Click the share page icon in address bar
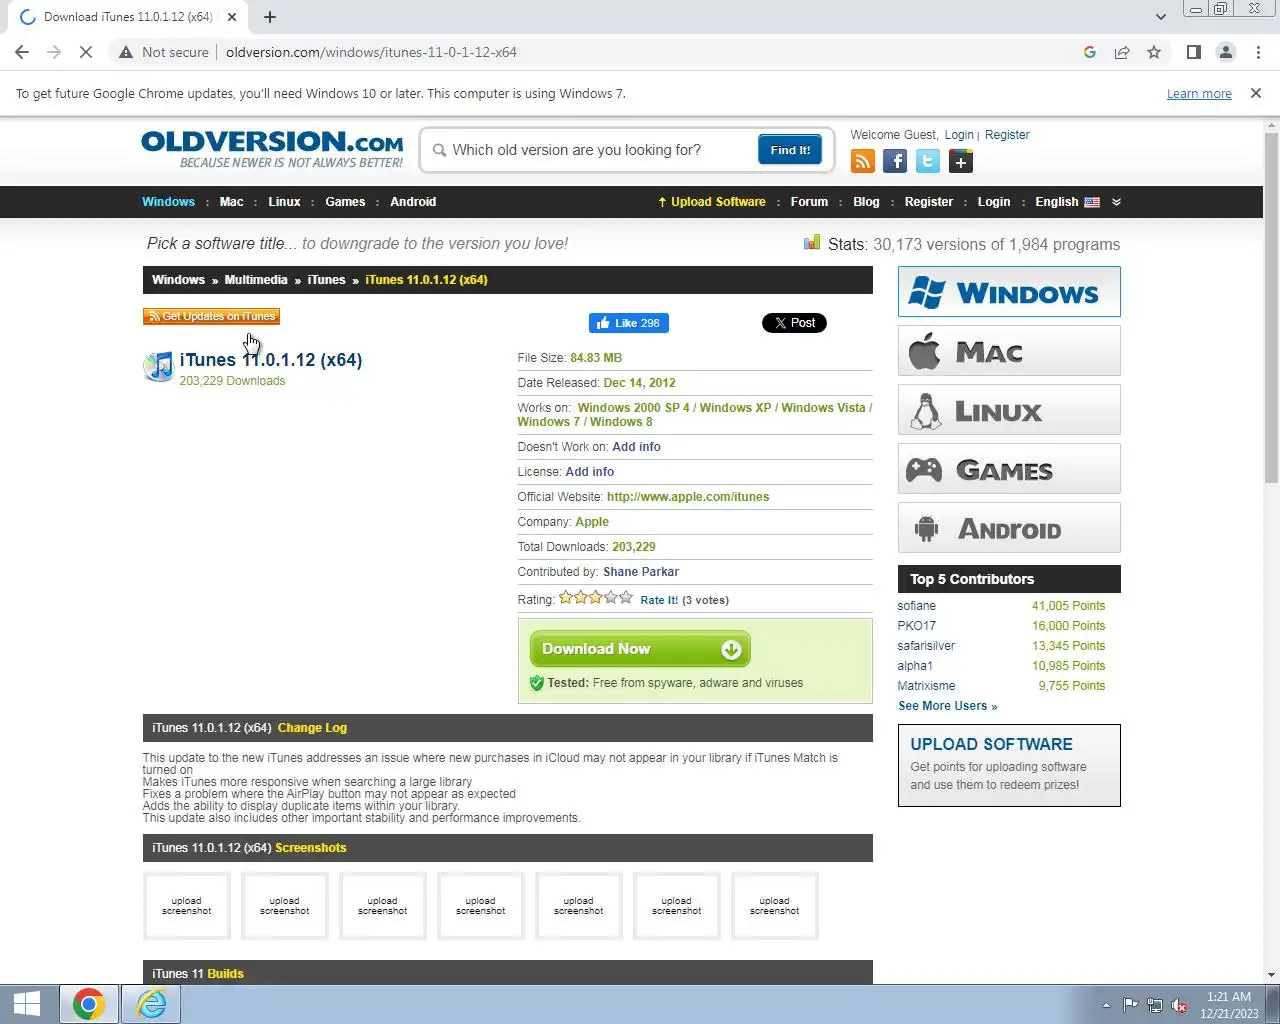 click(x=1122, y=52)
